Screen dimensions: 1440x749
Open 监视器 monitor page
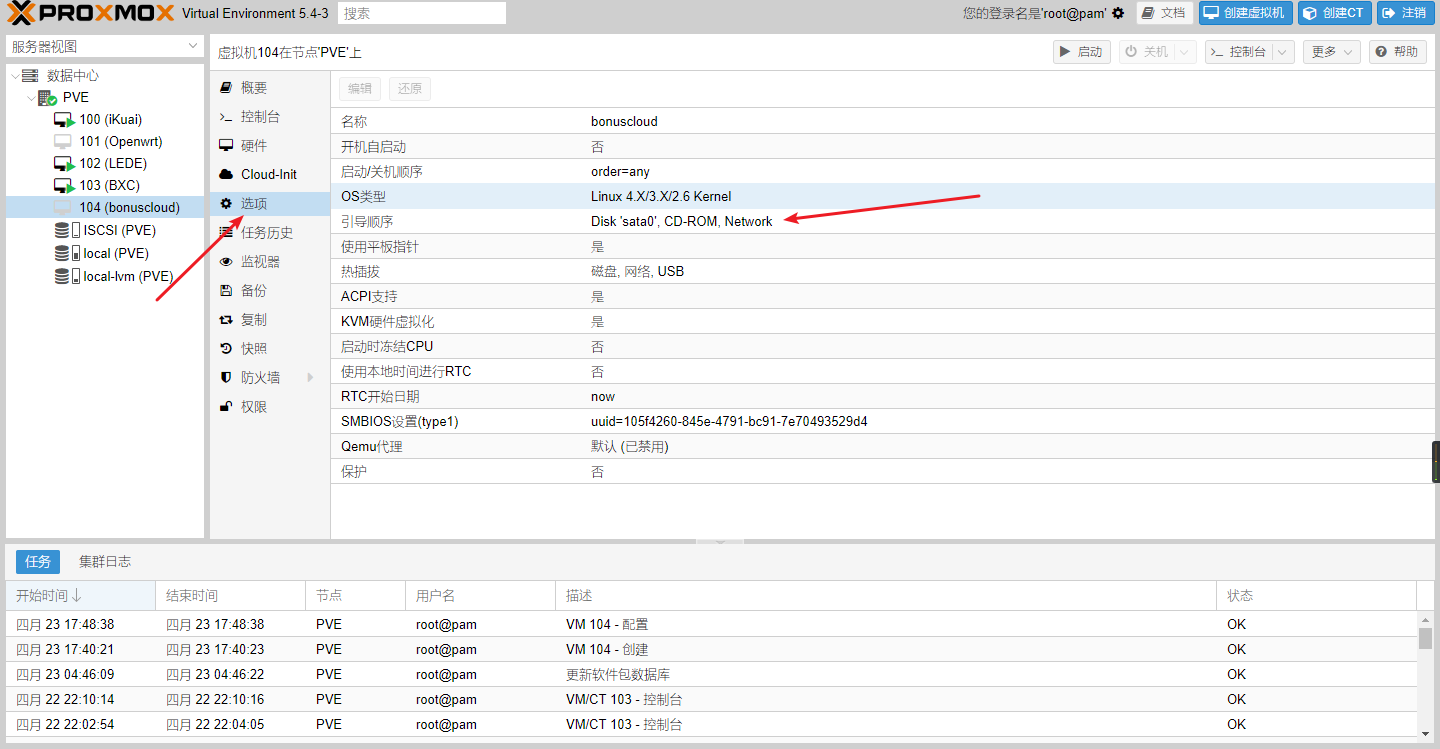(270, 262)
